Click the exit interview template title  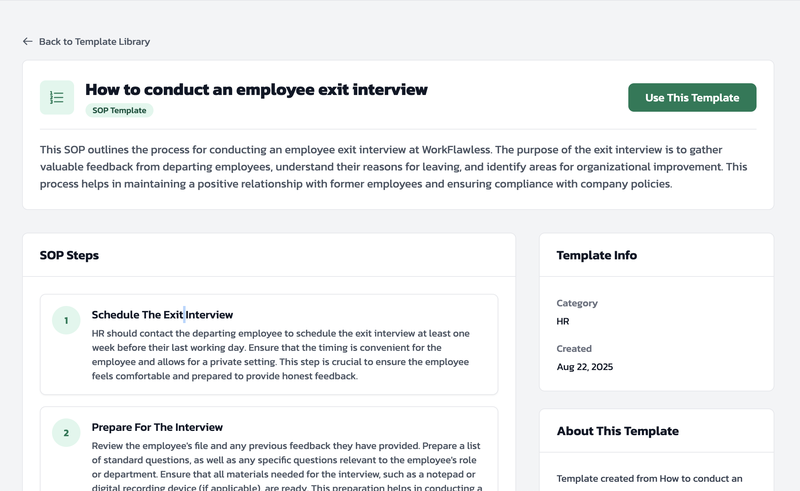pos(256,90)
